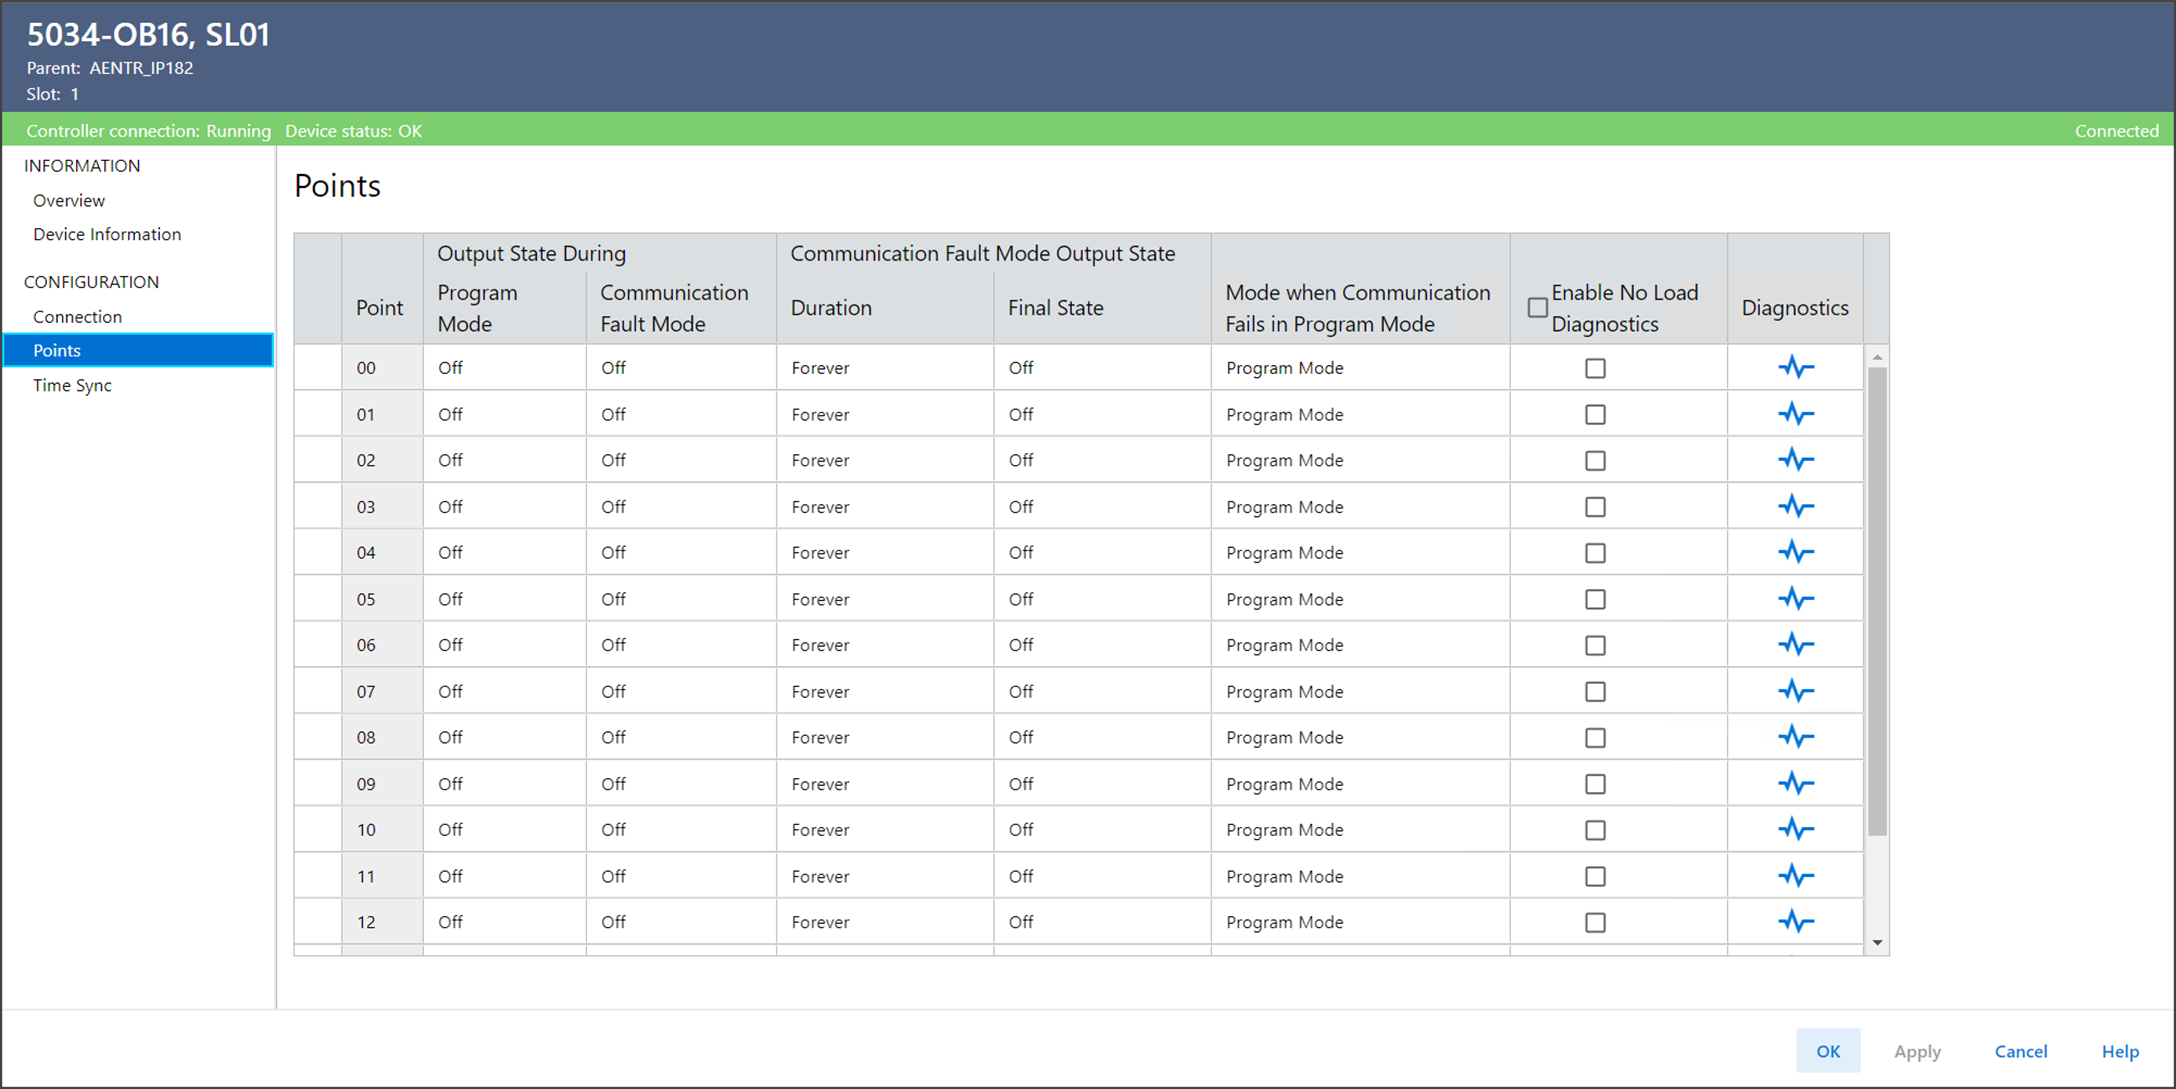
Task: Go to Overview page in sidebar
Action: (x=69, y=201)
